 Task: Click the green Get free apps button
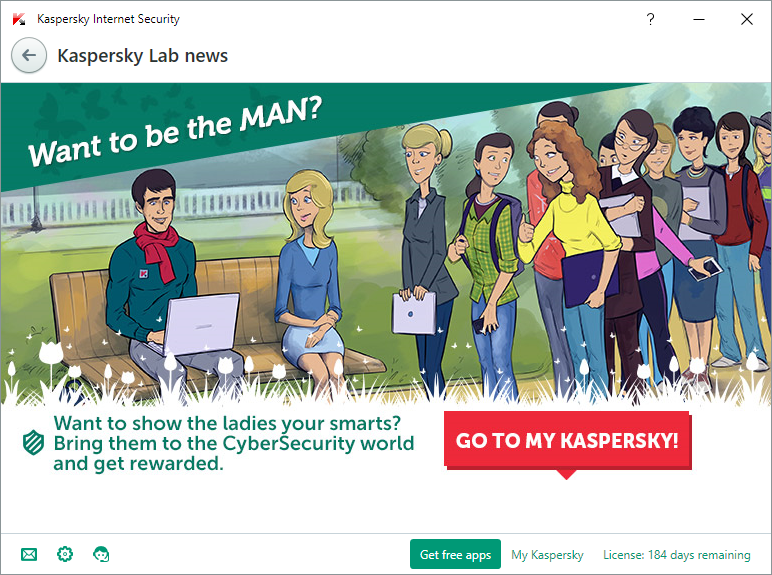[455, 554]
